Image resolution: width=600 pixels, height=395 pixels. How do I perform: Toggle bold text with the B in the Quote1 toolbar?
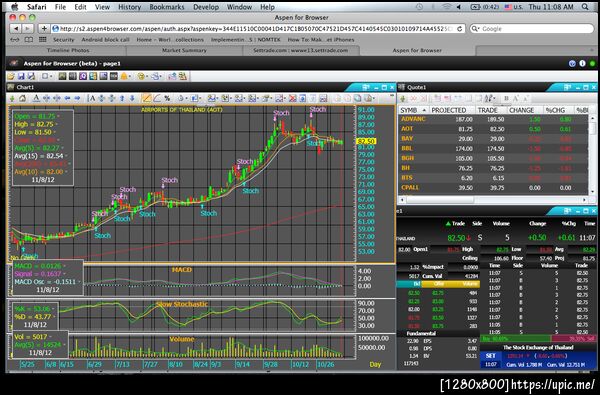click(506, 99)
